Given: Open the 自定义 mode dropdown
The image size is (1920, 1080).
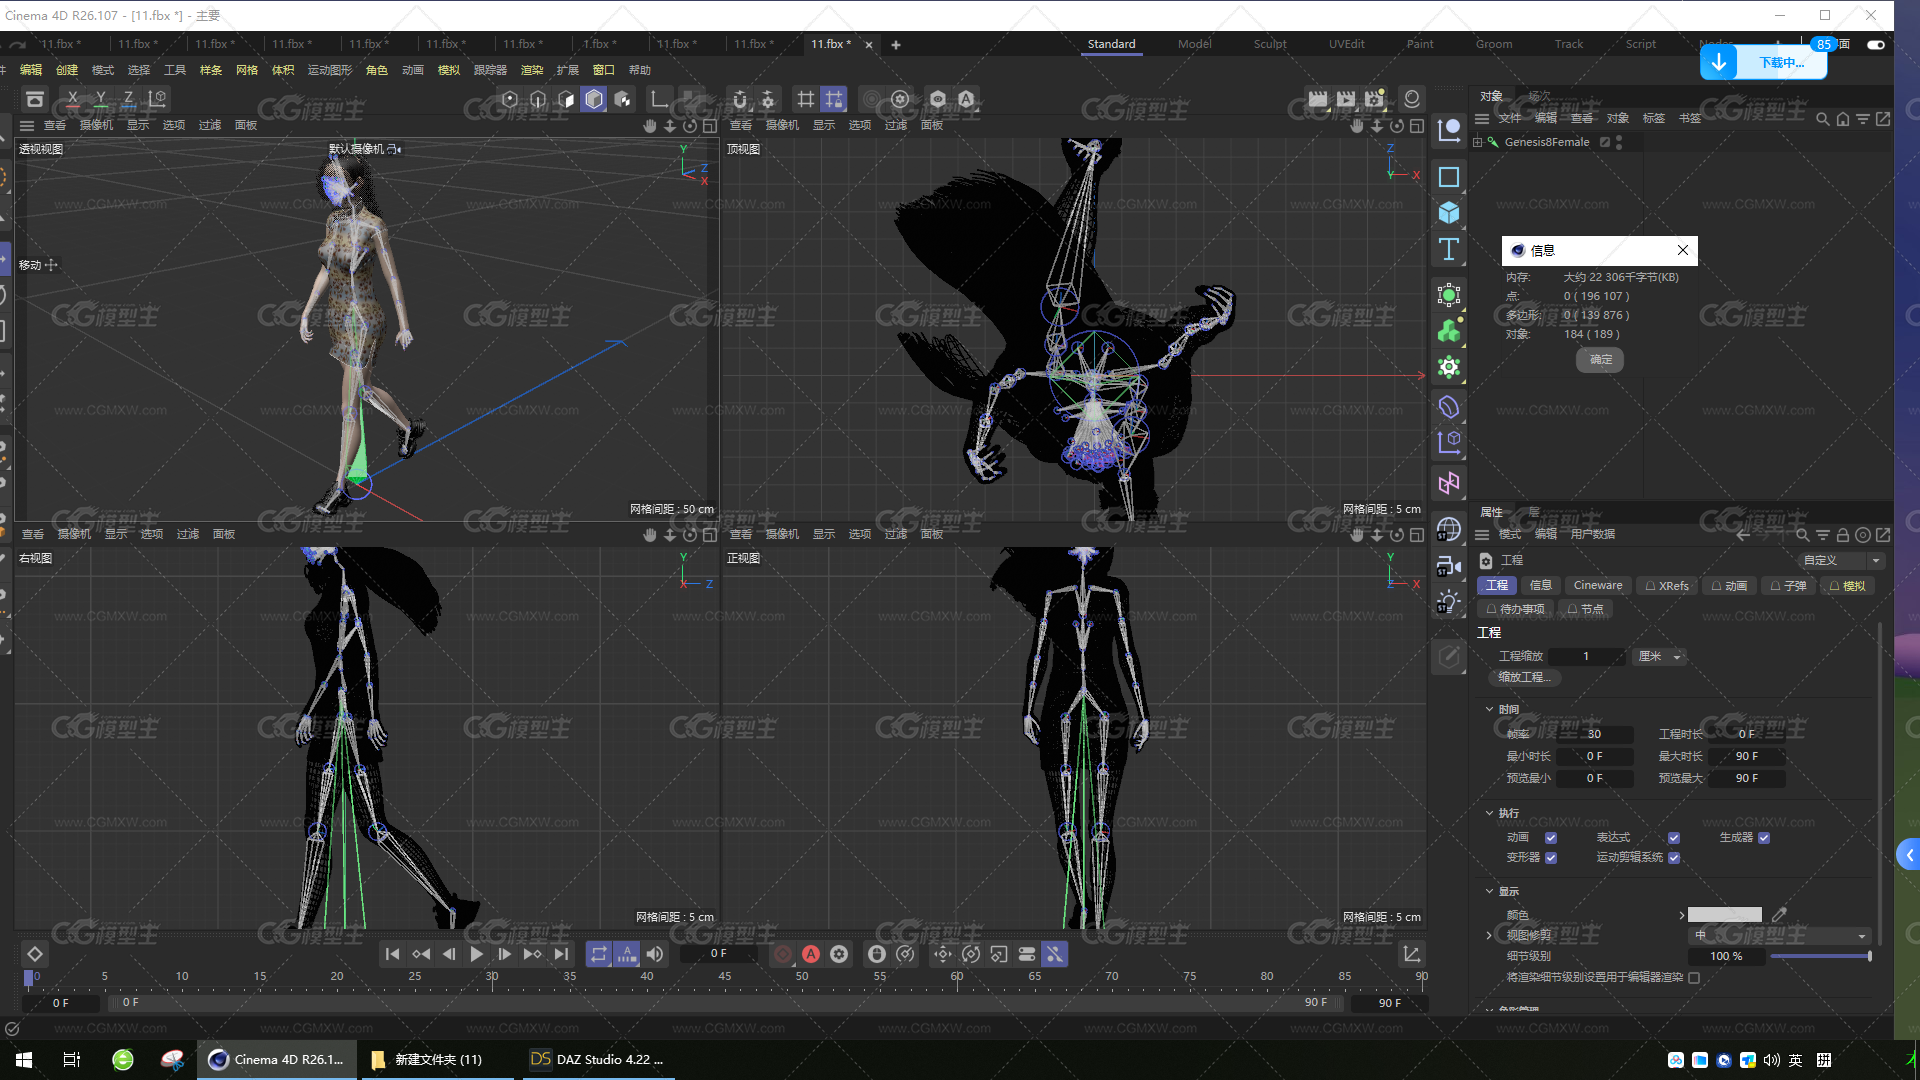Looking at the screenshot, I should tap(1840, 561).
